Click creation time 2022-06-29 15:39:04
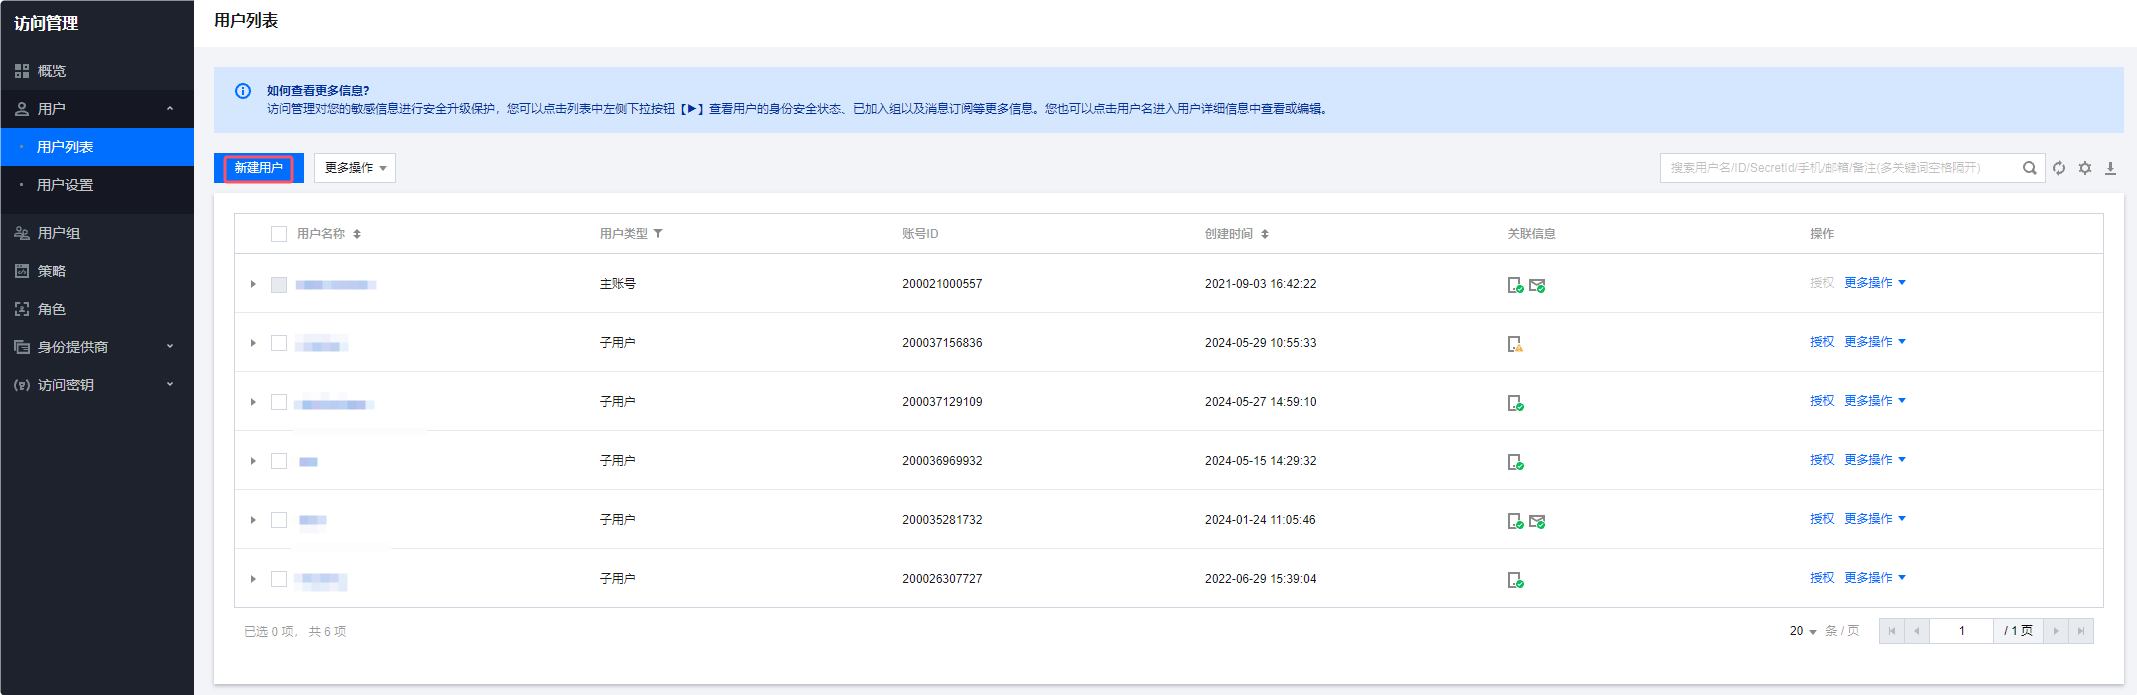 pos(1260,579)
